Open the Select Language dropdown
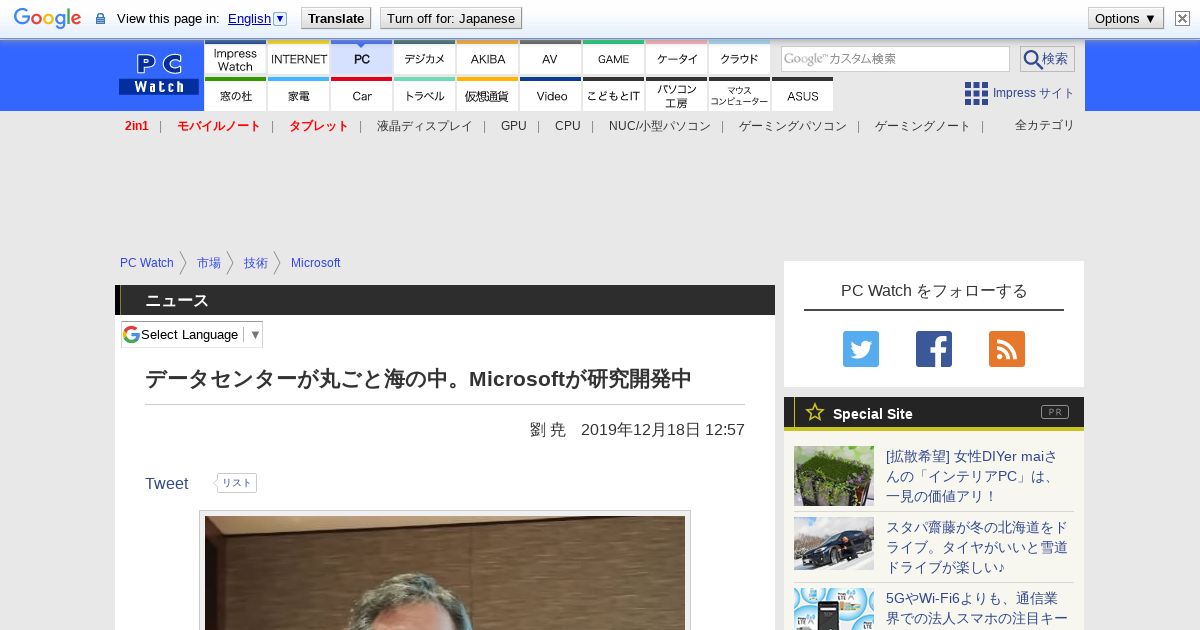The height and width of the screenshot is (630, 1200). click(x=192, y=334)
